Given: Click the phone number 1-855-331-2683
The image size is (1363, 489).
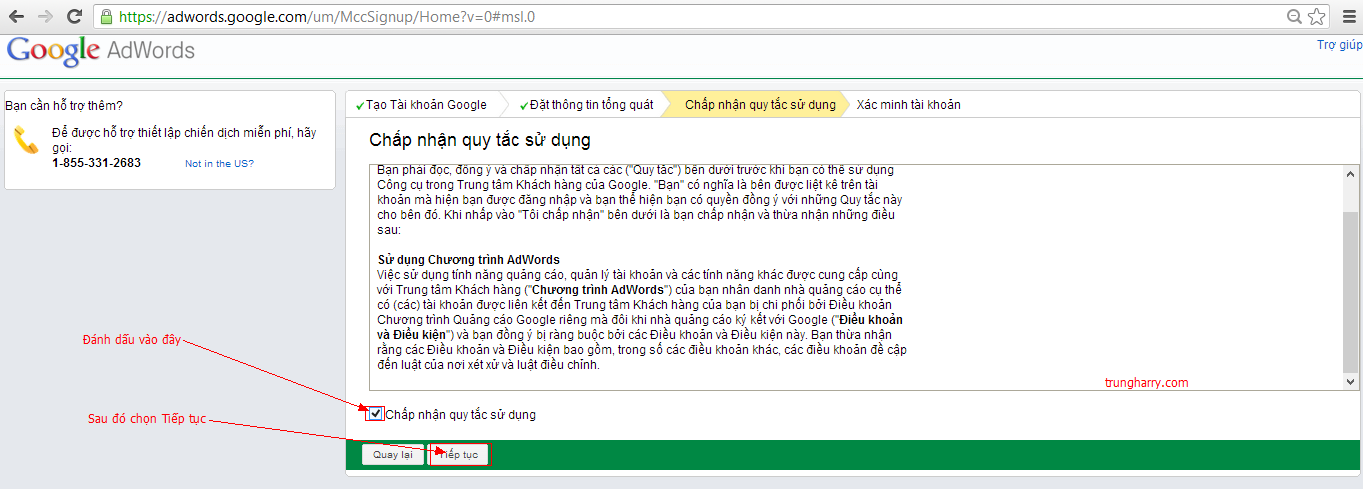Looking at the screenshot, I should (x=96, y=162).
